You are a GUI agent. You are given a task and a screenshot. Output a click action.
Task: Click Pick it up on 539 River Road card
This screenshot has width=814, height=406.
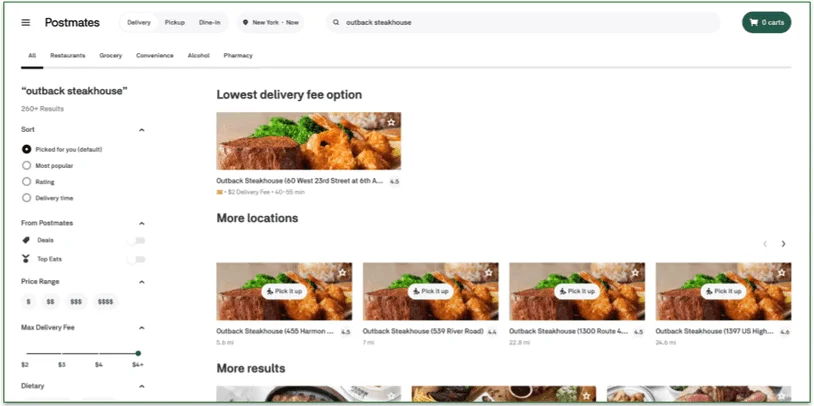pyautogui.click(x=430, y=291)
